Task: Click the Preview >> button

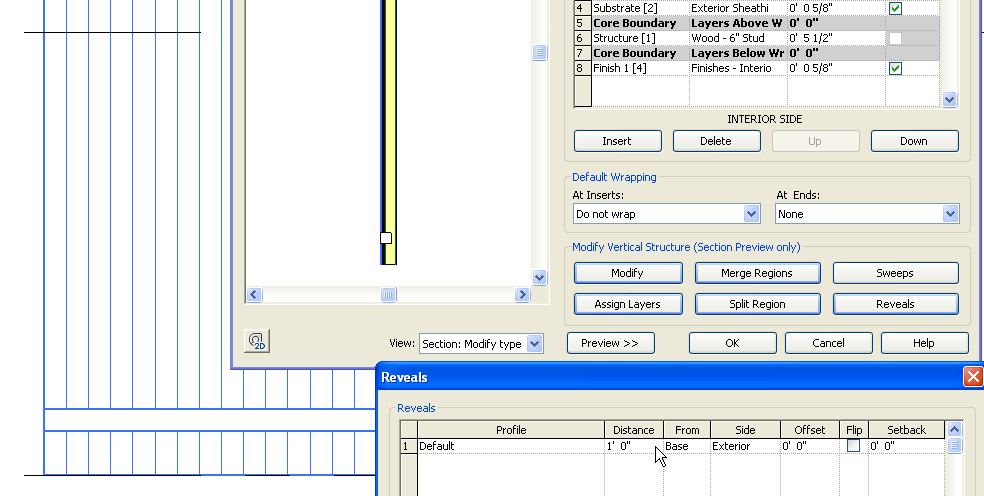Action: tap(611, 343)
